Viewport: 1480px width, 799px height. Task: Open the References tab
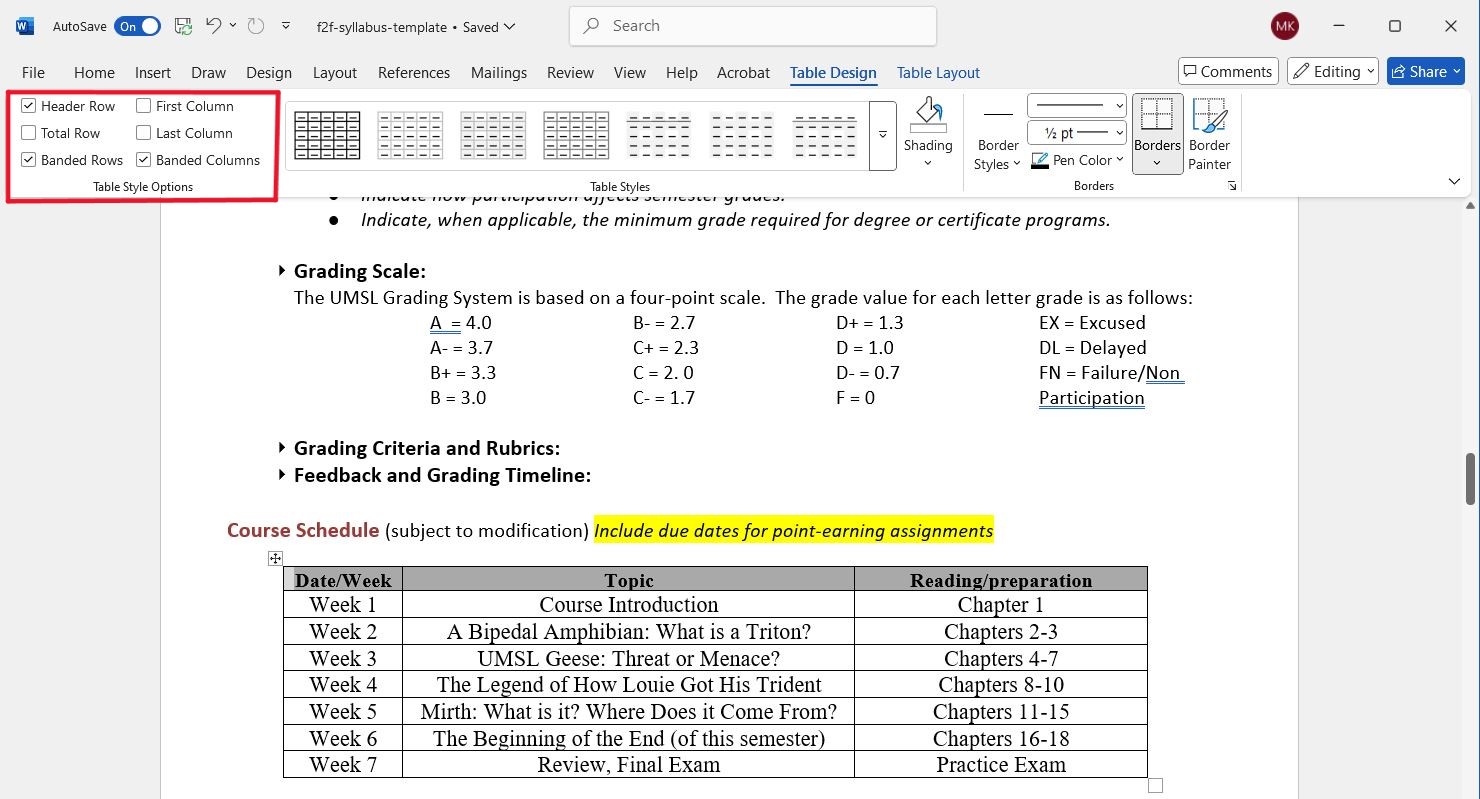pos(414,72)
